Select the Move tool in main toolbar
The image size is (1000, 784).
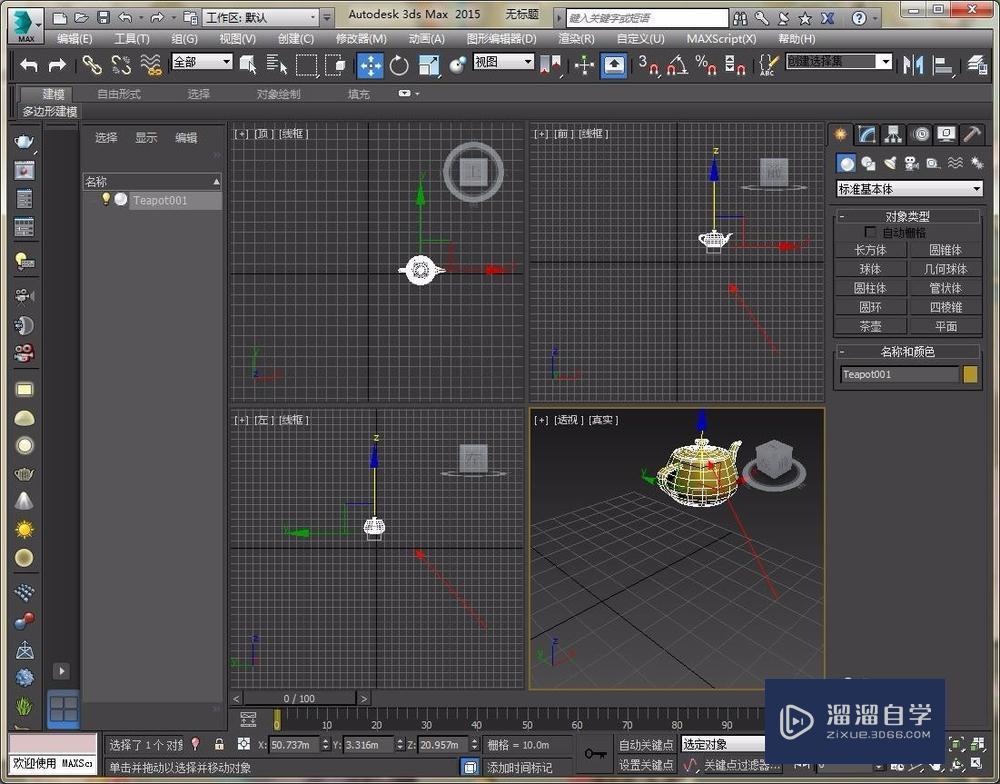coord(370,65)
